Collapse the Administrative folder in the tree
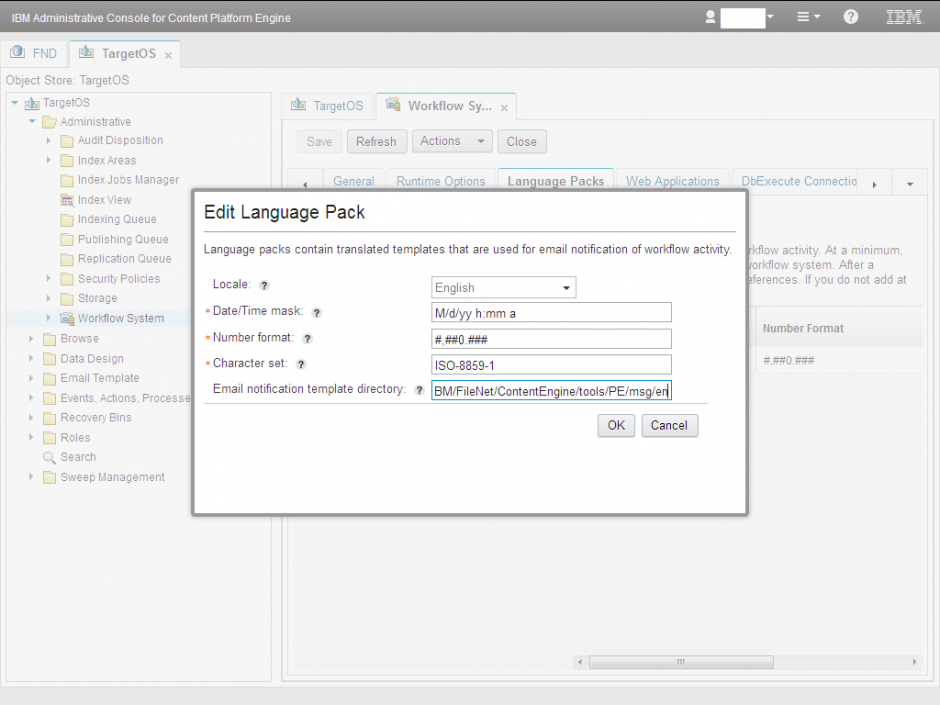 [31, 121]
